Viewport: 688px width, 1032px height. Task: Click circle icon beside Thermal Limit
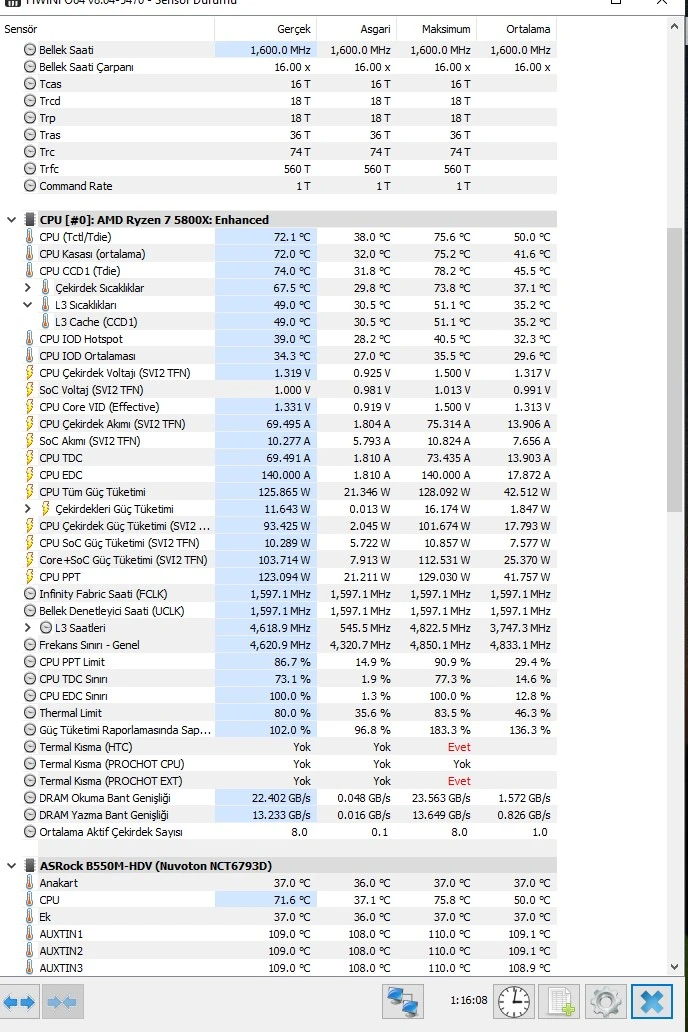tap(30, 713)
